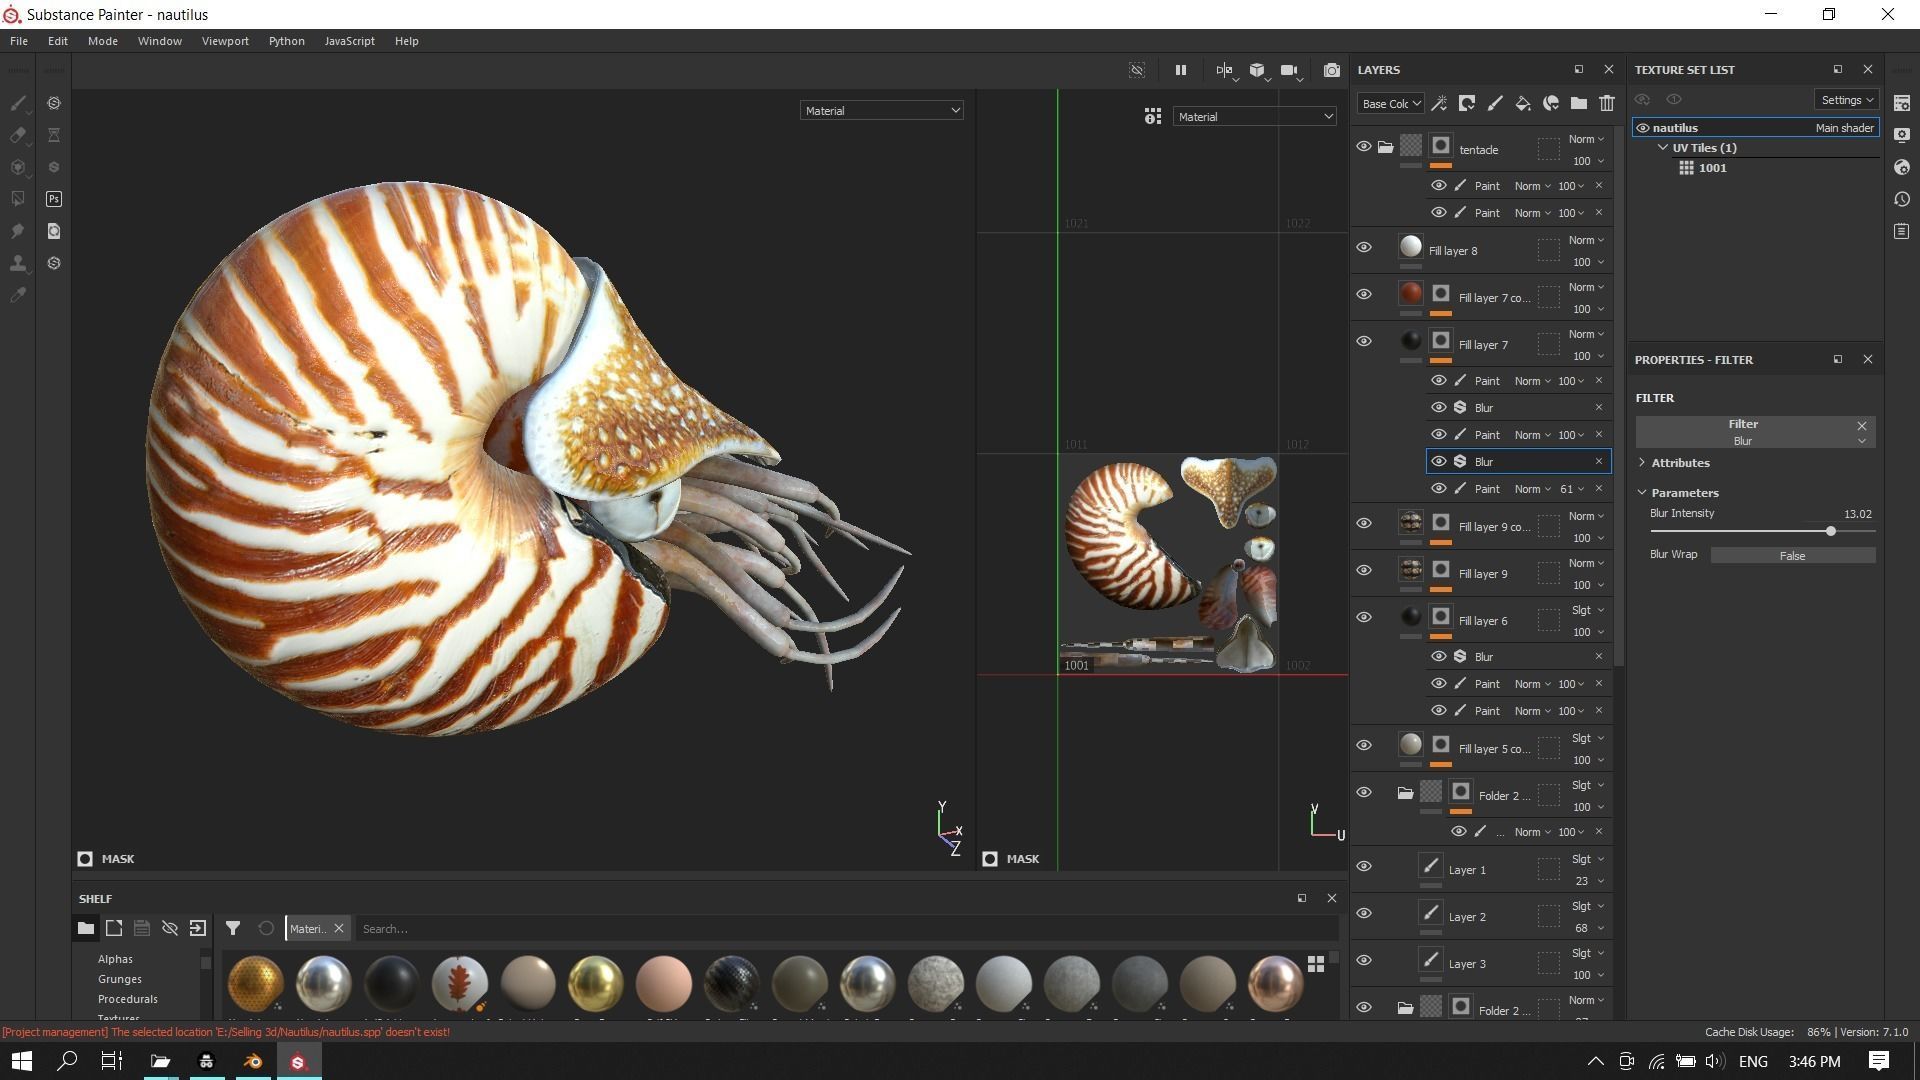1920x1080 pixels.
Task: Take a viewport screenshot with camera icon
Action: point(1332,70)
